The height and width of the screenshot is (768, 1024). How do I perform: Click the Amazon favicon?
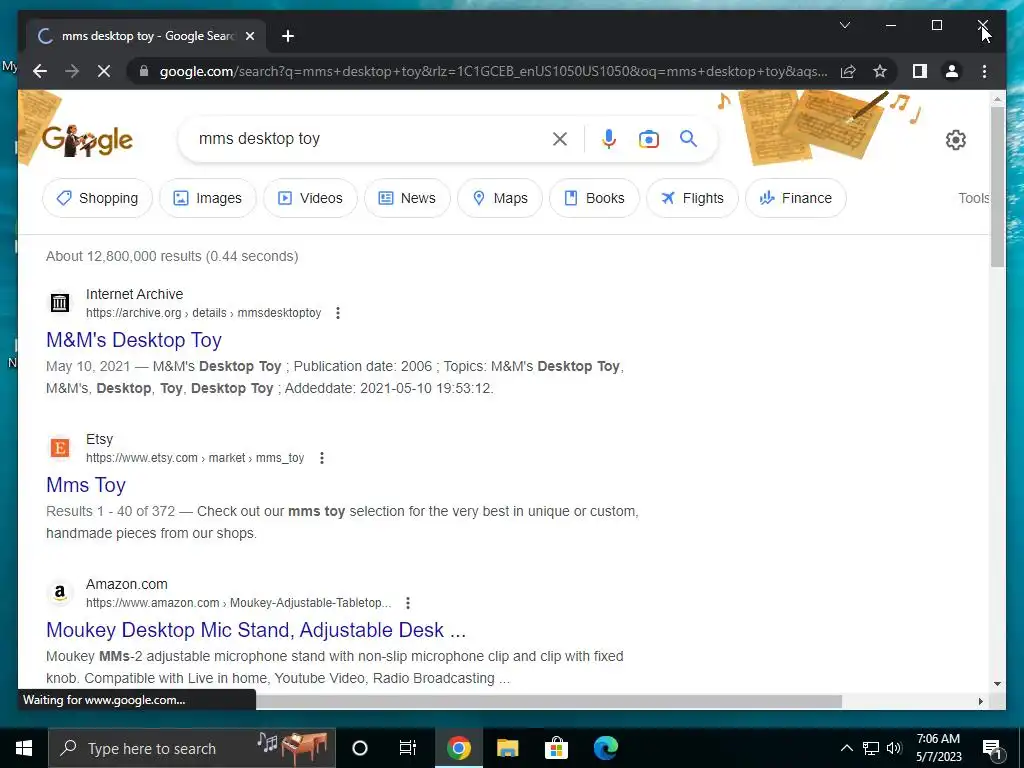click(x=59, y=592)
